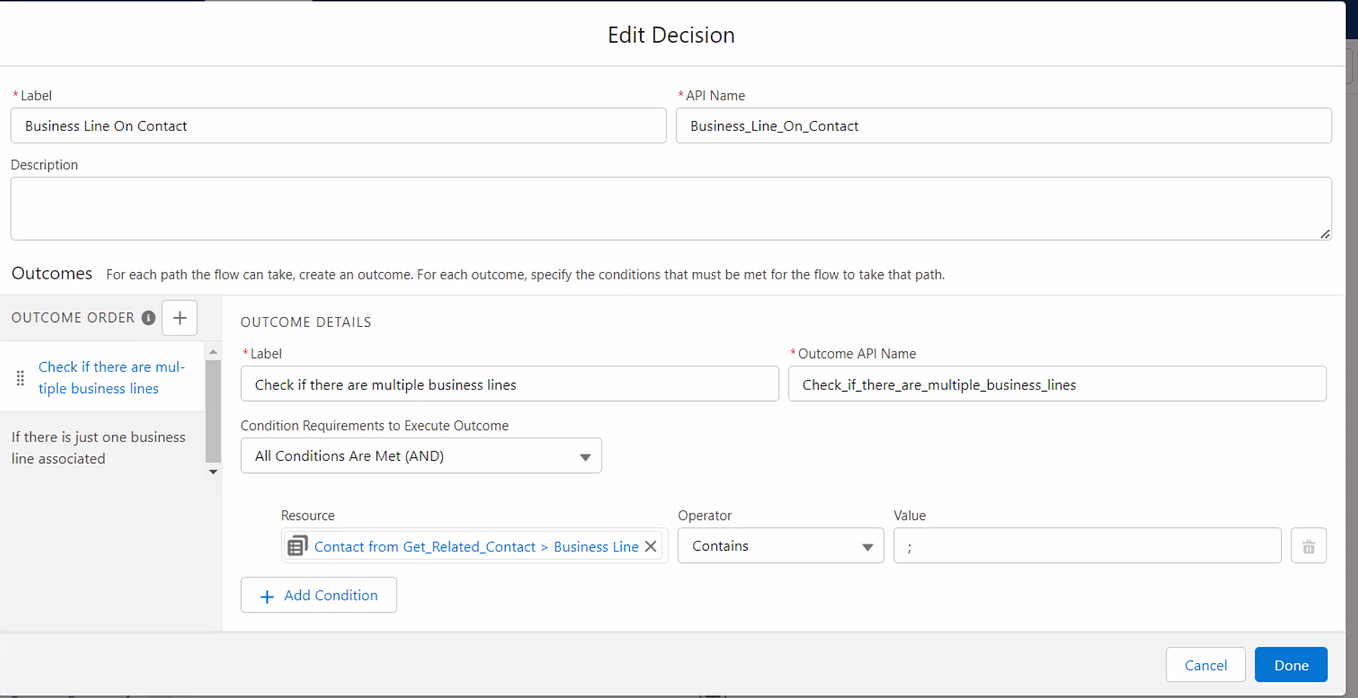Click the decision API Name input field
This screenshot has width=1358, height=698.
(1004, 126)
